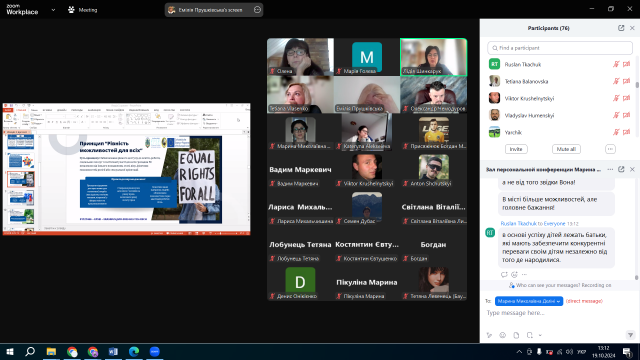Select Anton Shchutskyi video tile

433,169
